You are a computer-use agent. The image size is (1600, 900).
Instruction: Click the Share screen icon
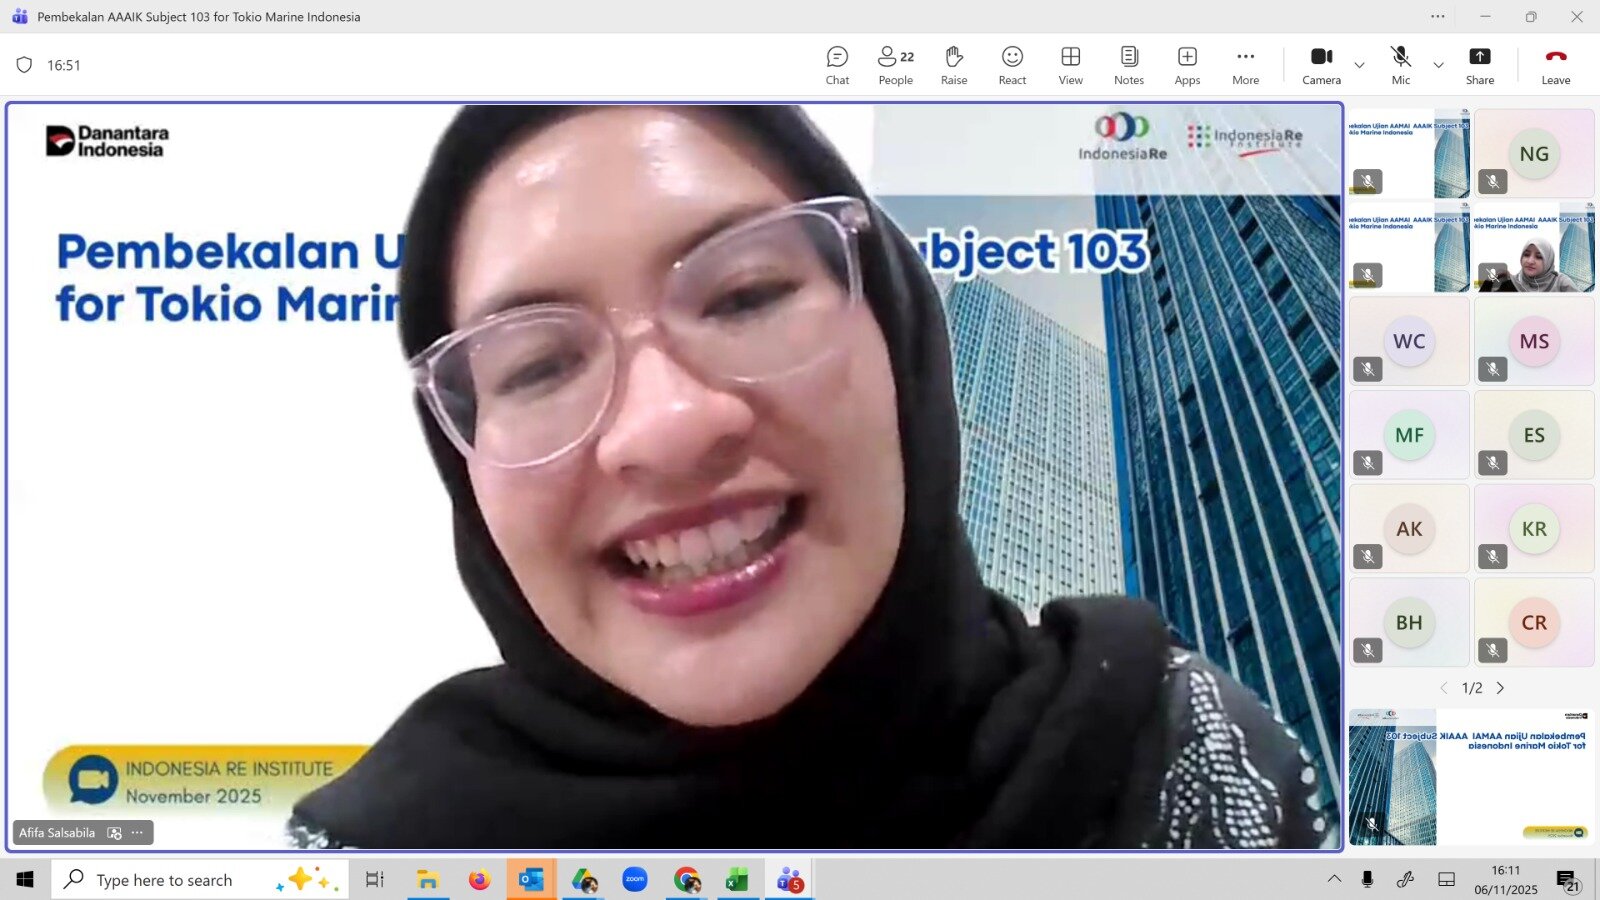[1479, 65]
